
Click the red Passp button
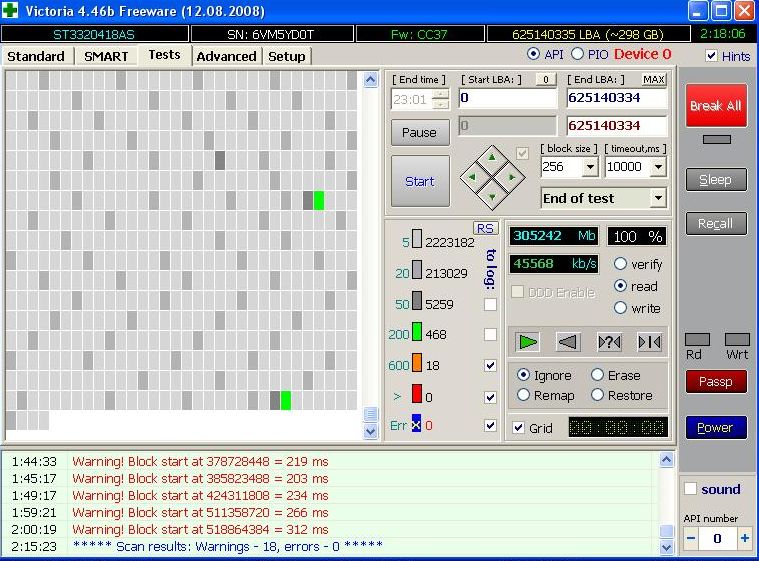pos(716,381)
